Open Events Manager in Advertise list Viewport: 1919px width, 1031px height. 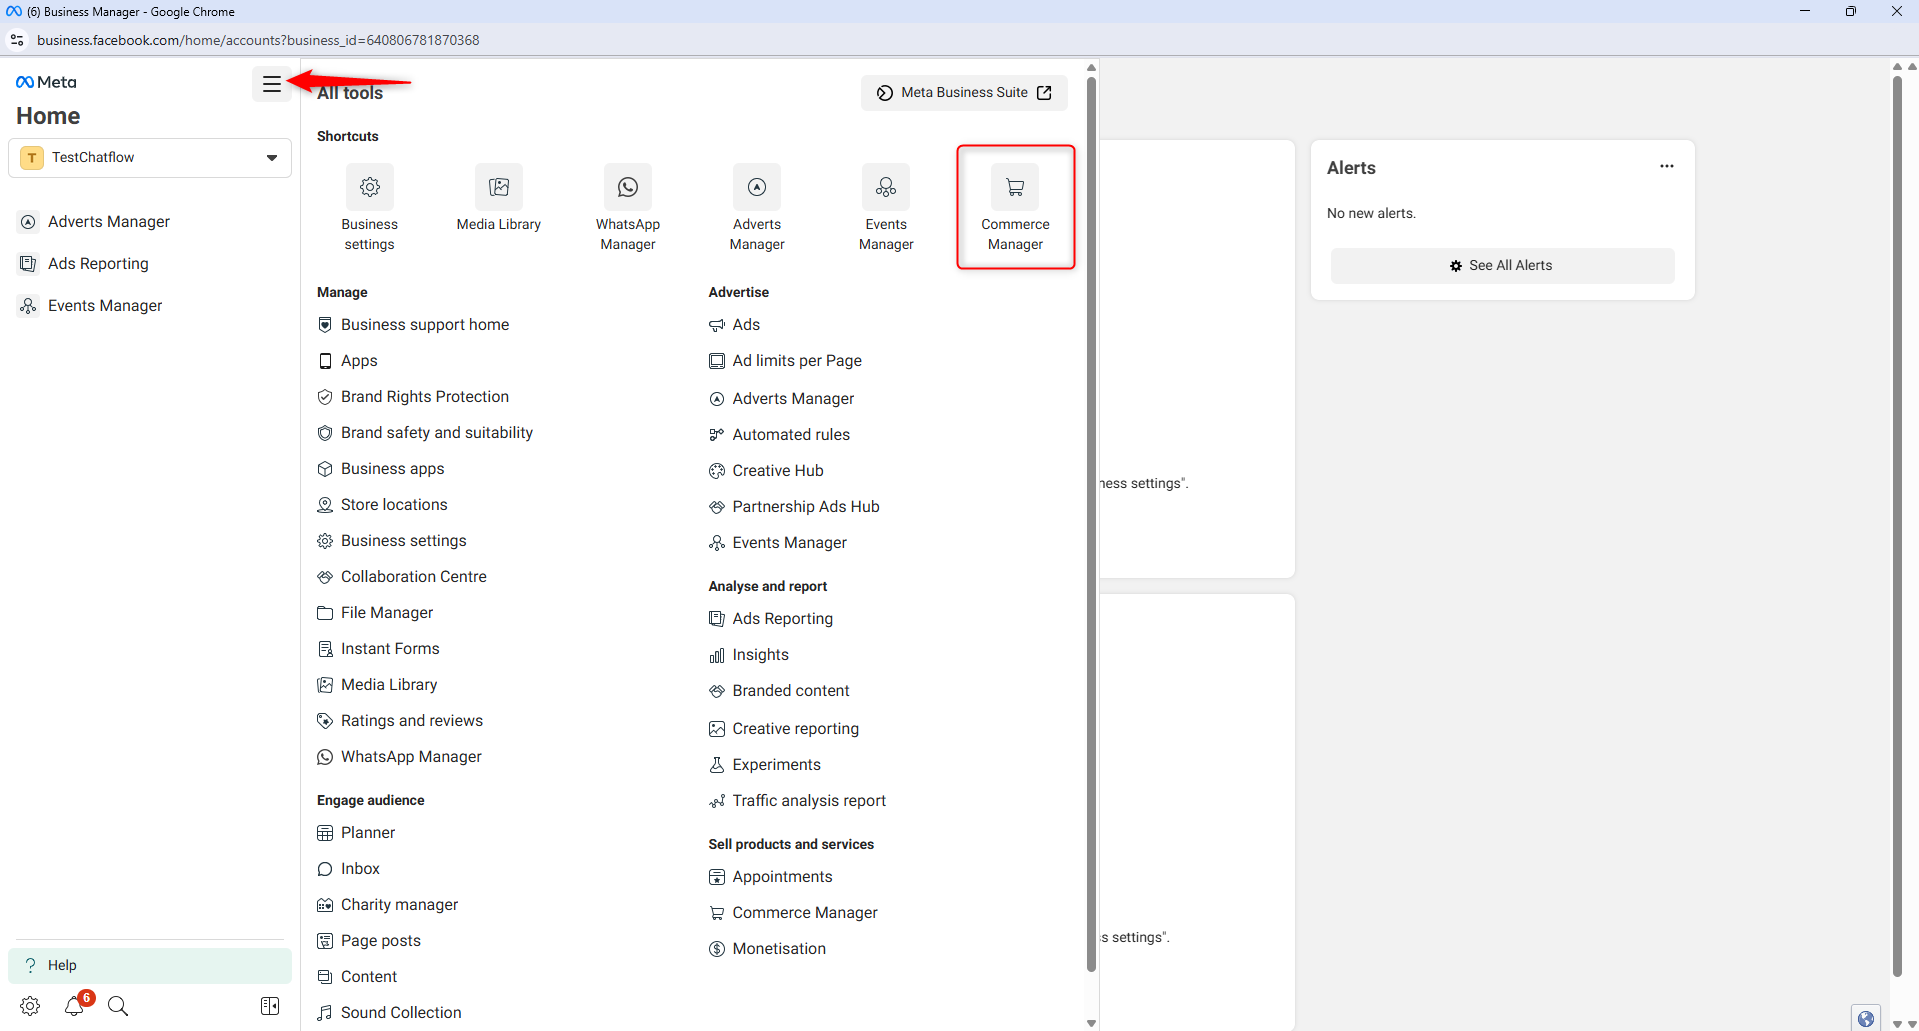778,543
